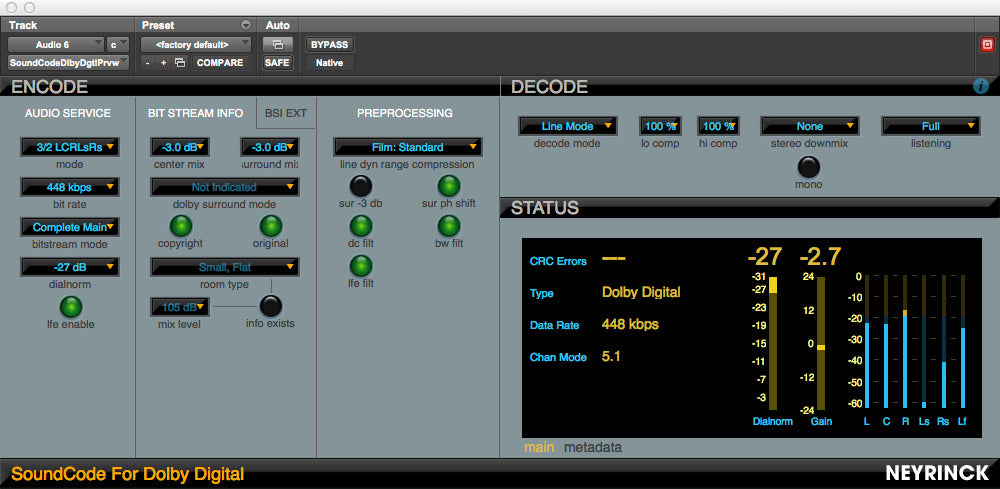Toggle the dc filt LED
Viewport: 1000px width, 489px height.
360,226
